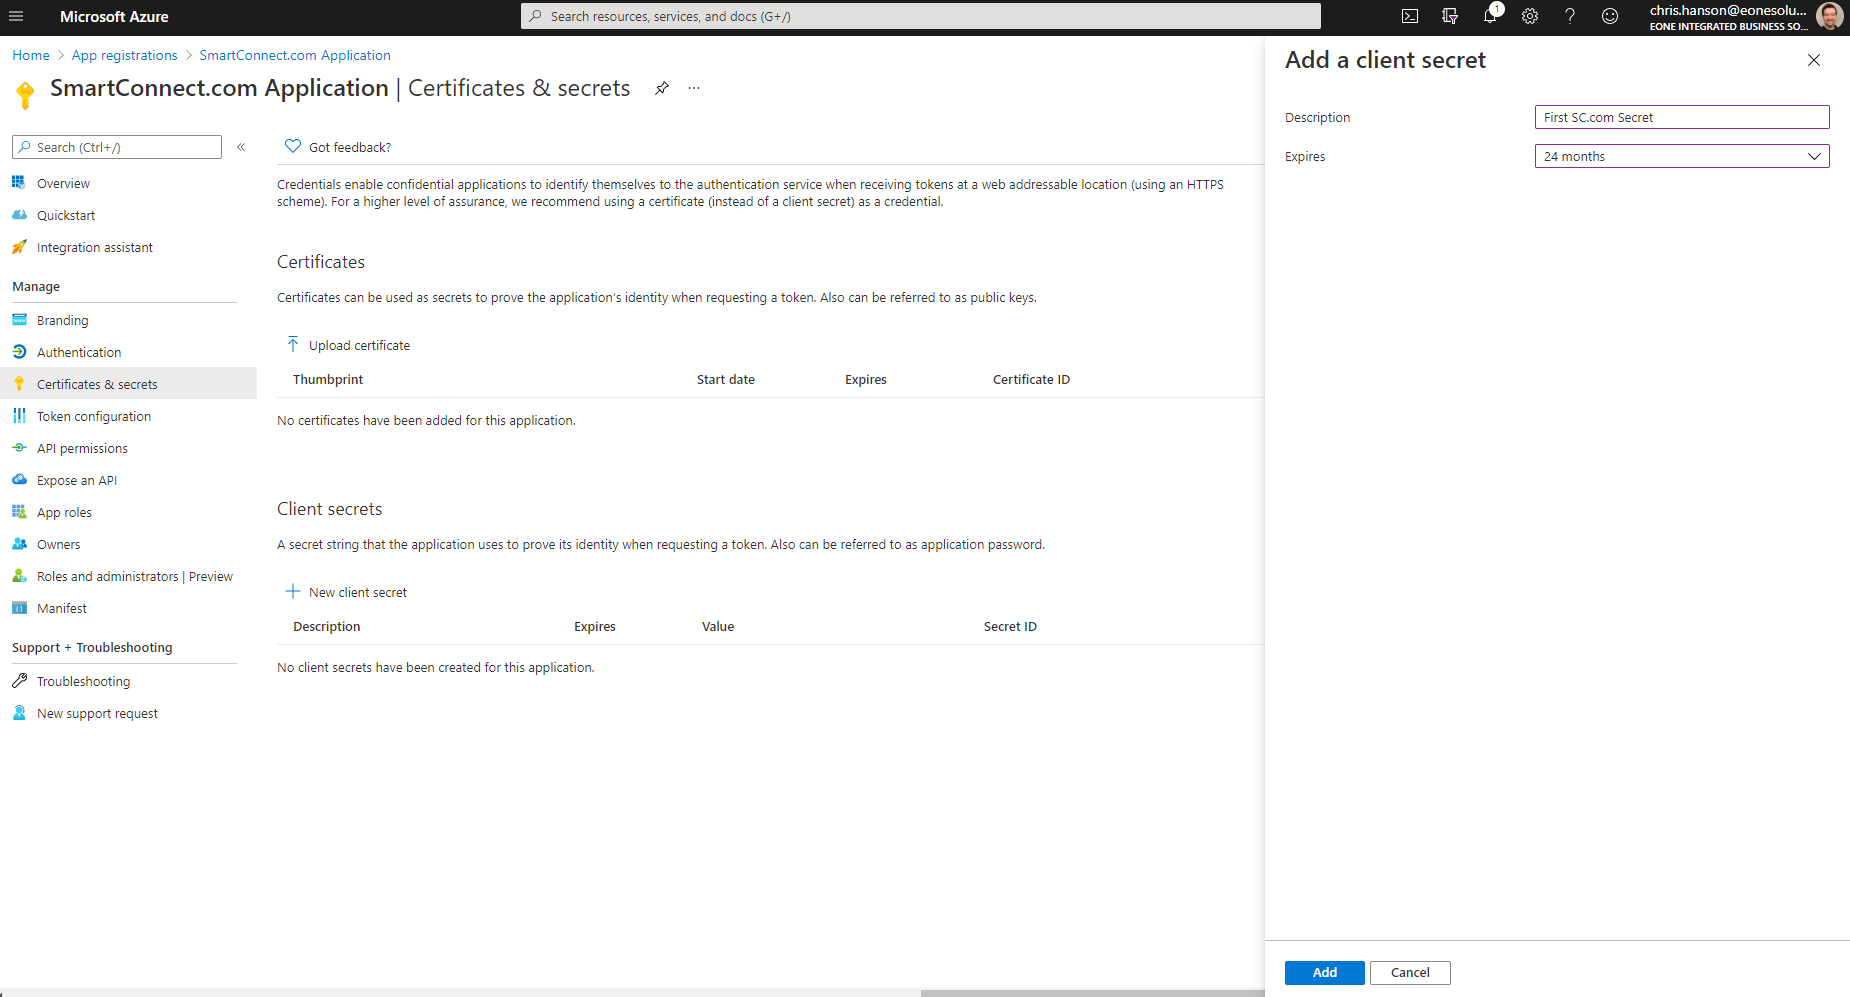The image size is (1850, 997).
Task: Click Got feedback? link
Action: coord(350,147)
